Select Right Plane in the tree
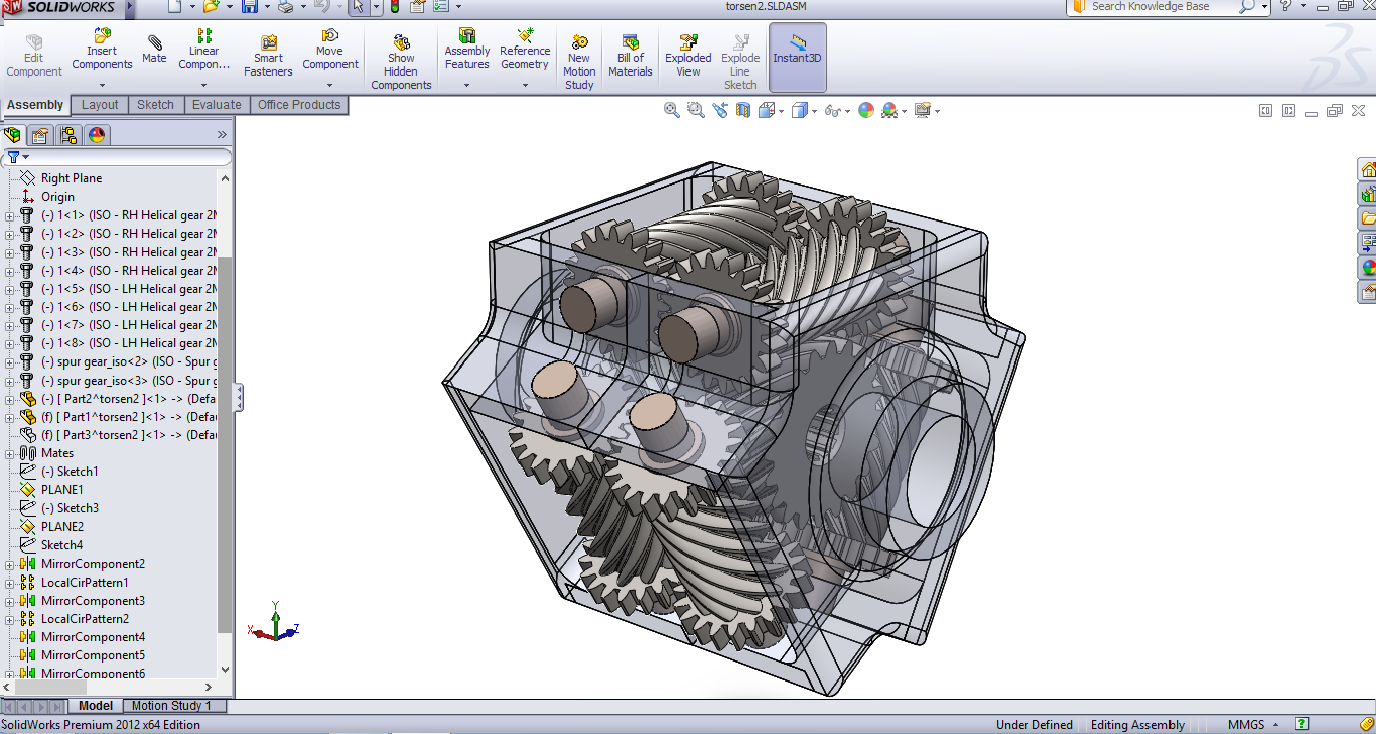 71,178
